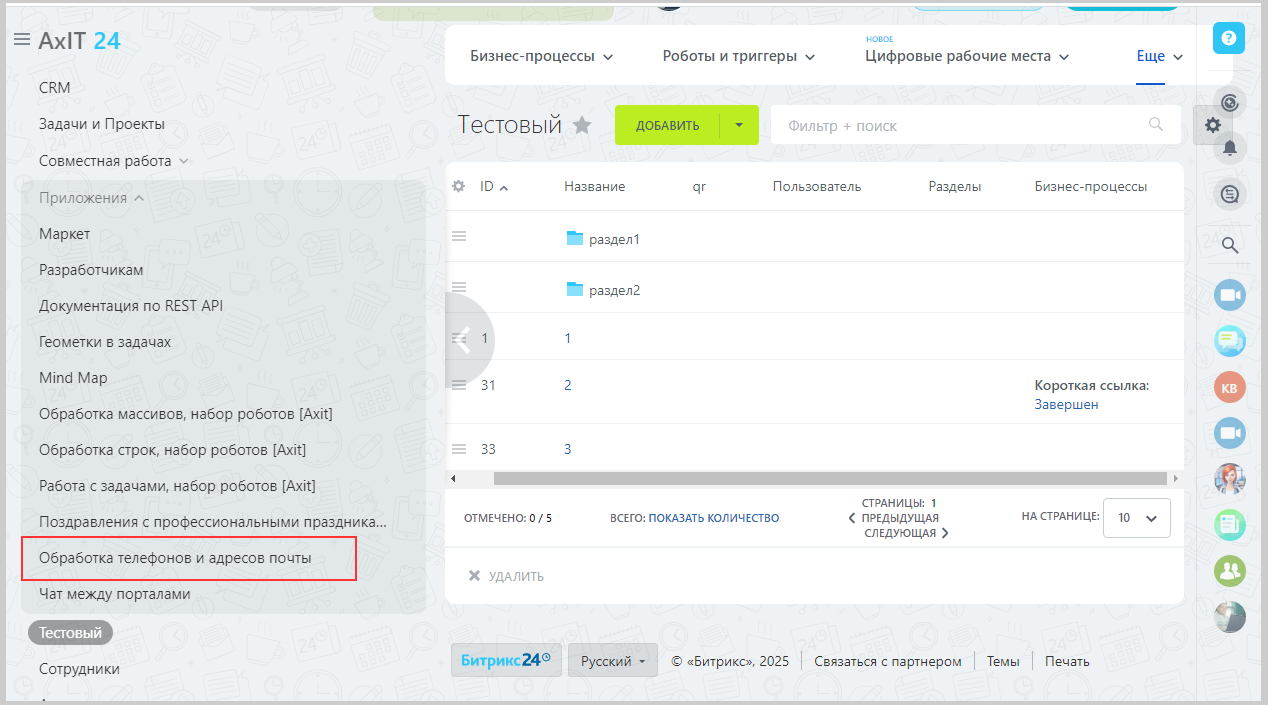Open Mind Map in the left menu
Image resolution: width=1268 pixels, height=705 pixels.
click(73, 377)
